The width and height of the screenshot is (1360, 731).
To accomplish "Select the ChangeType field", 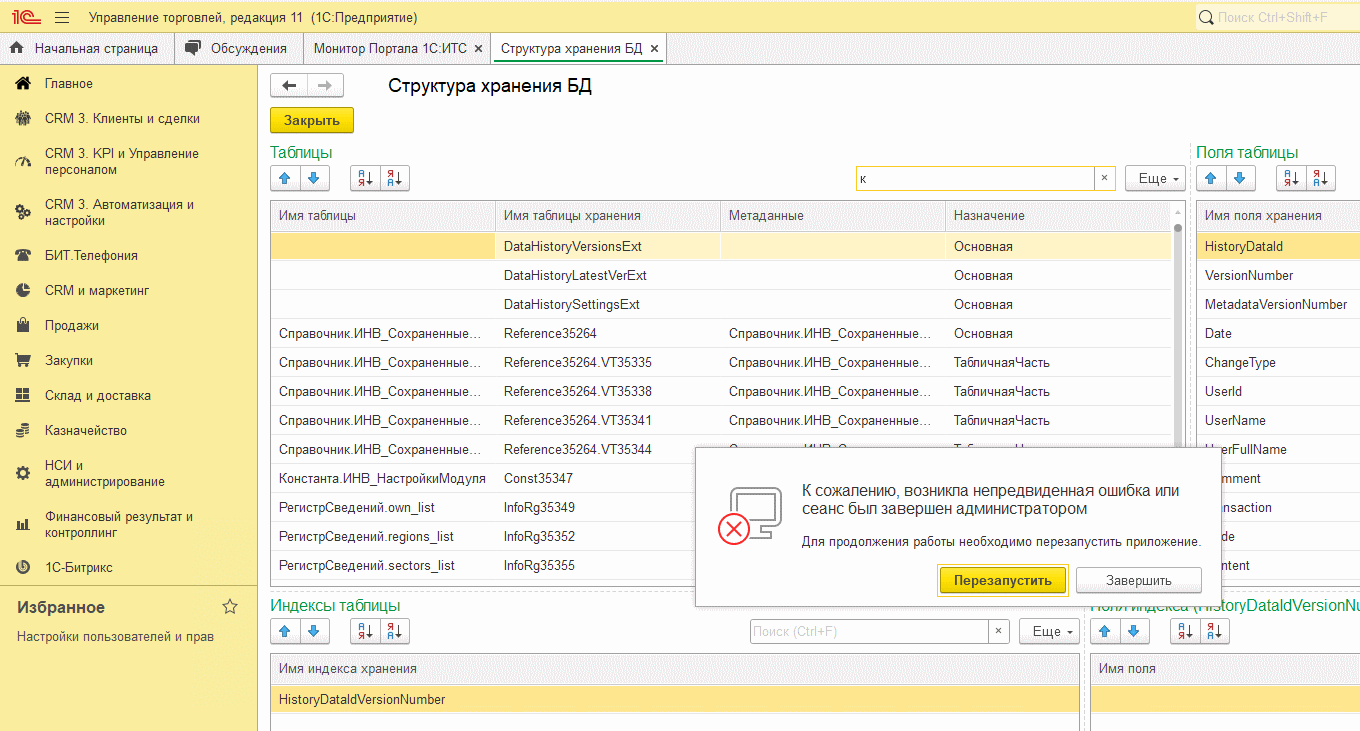I will point(1278,362).
